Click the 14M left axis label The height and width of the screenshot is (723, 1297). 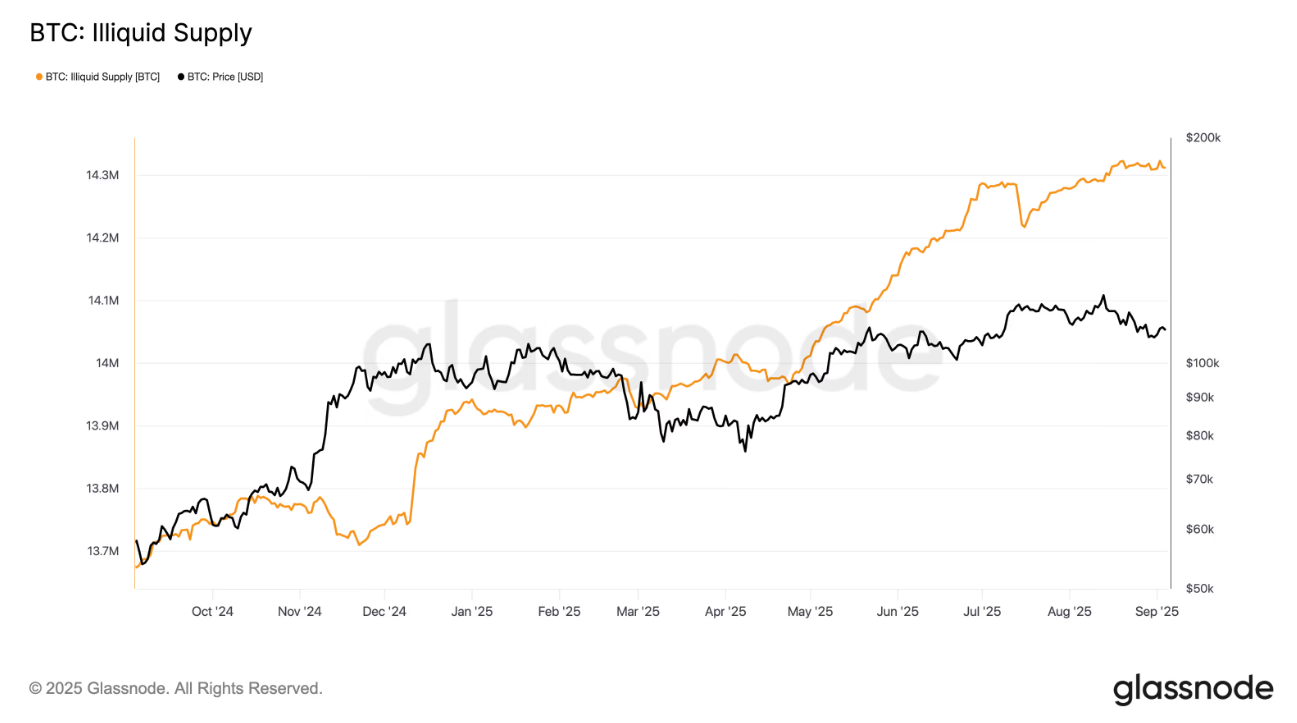point(108,363)
